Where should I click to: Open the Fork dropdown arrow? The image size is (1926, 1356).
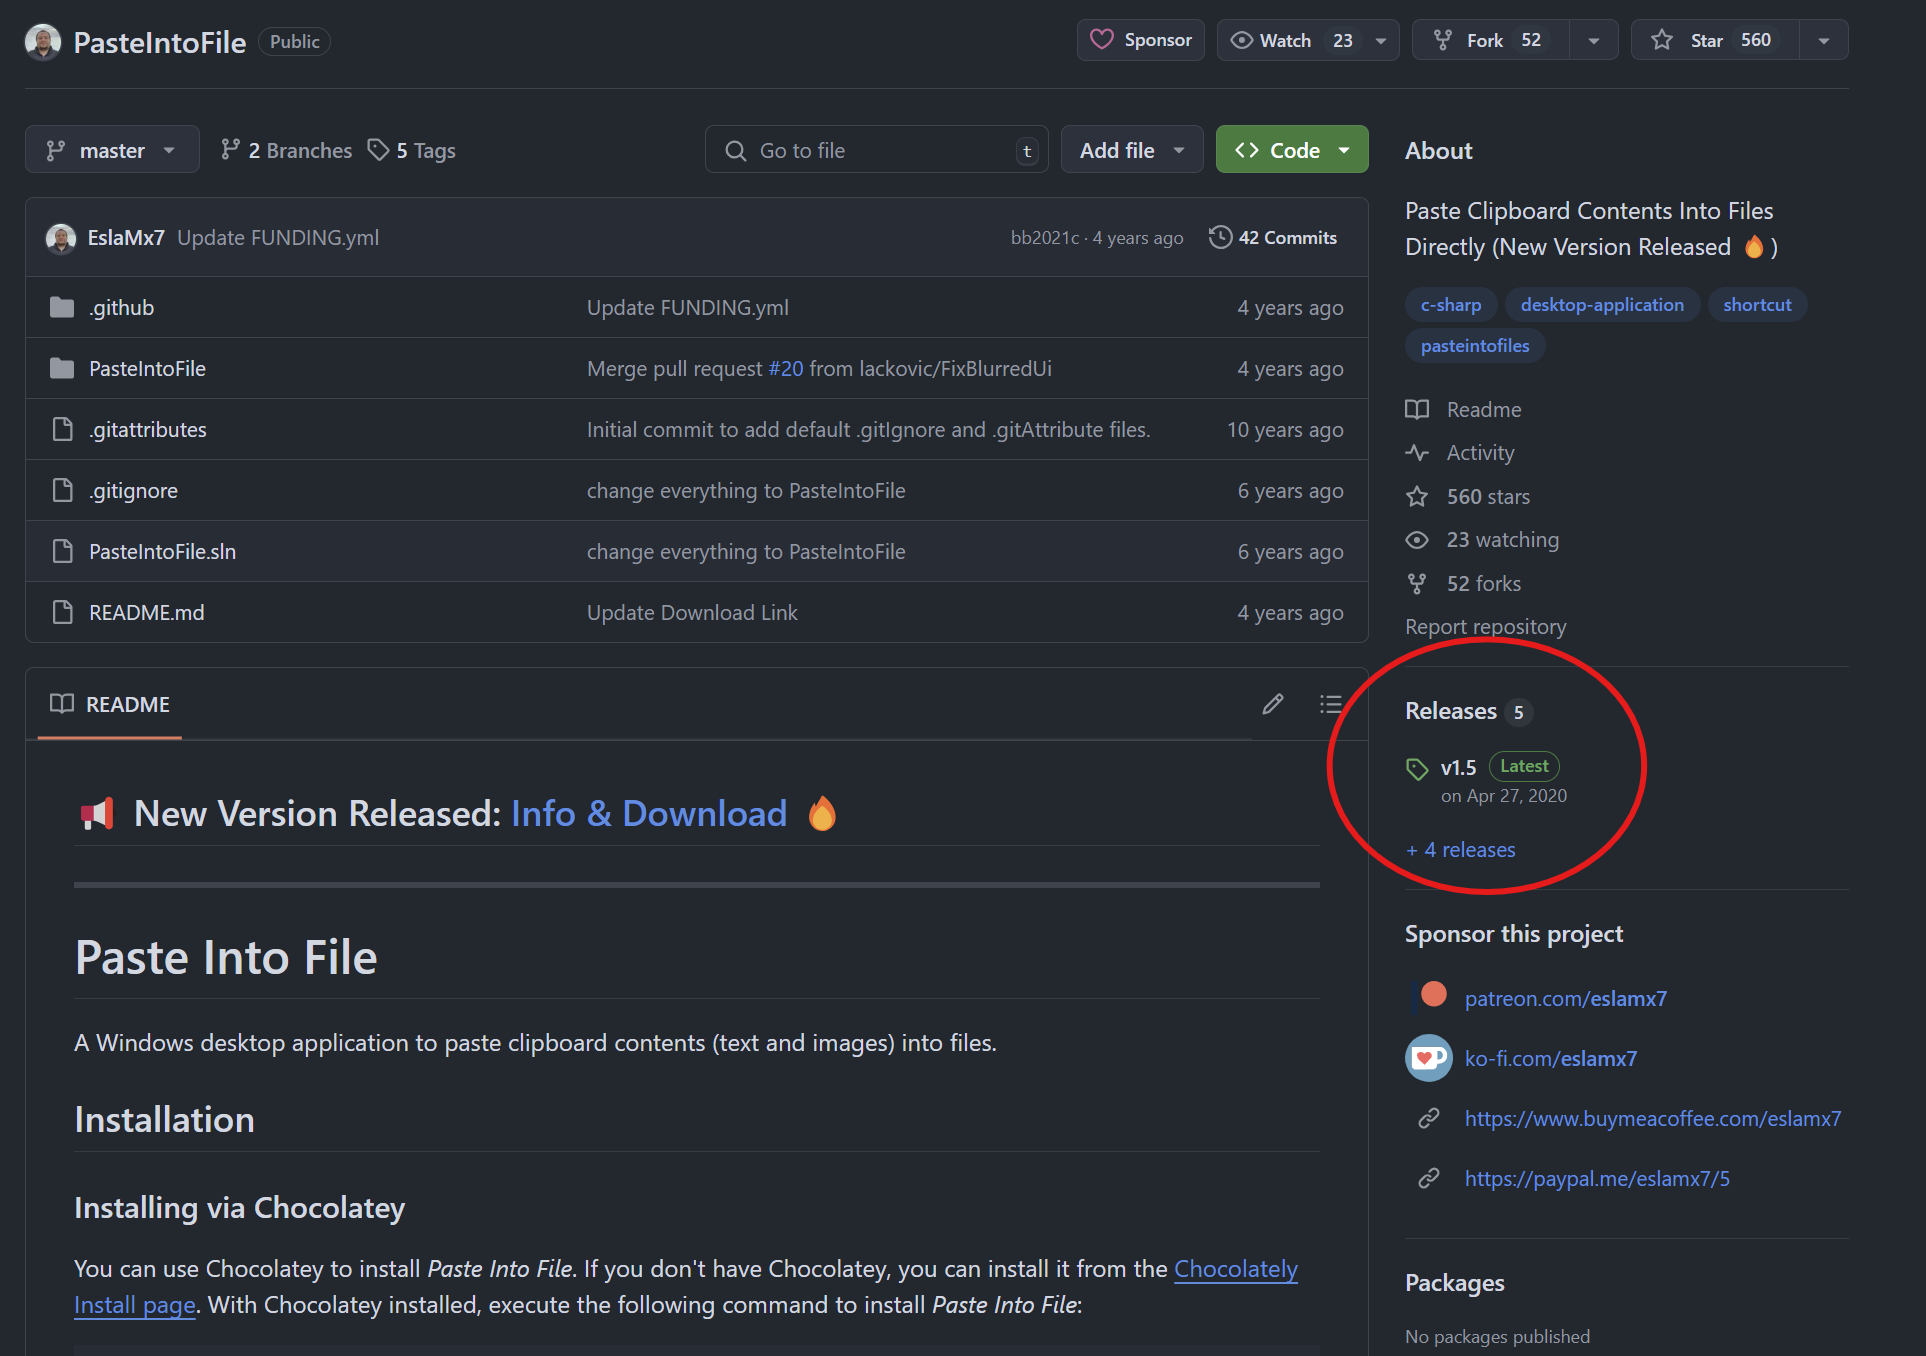point(1594,41)
